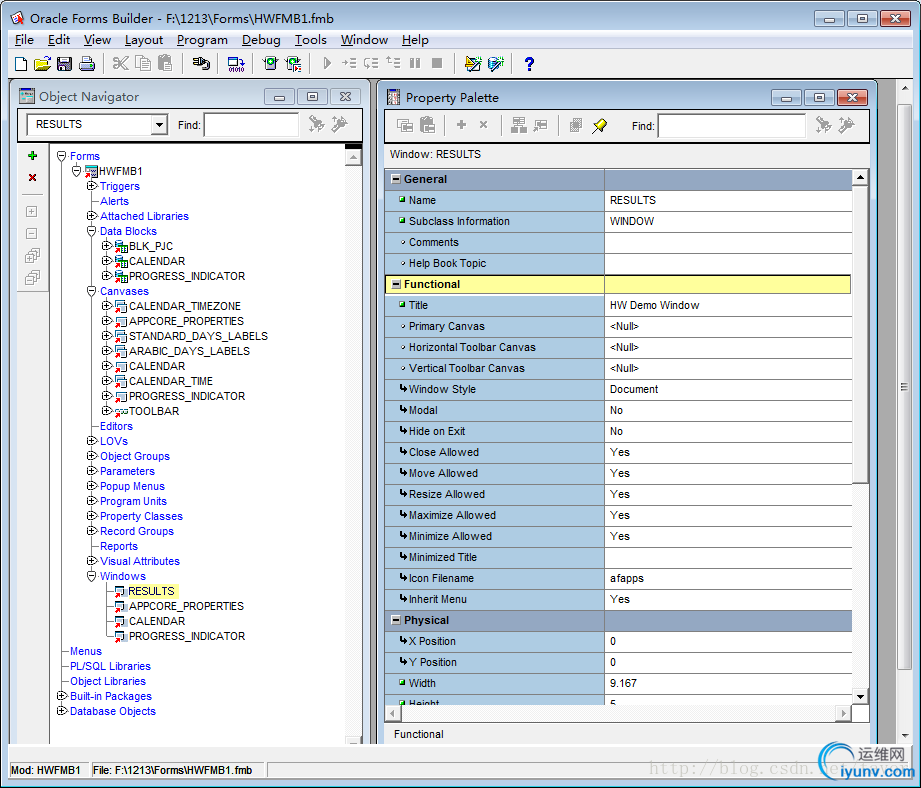Click the Collapse All icon in Navigator sidebar
The image size is (921, 788).
point(32,278)
